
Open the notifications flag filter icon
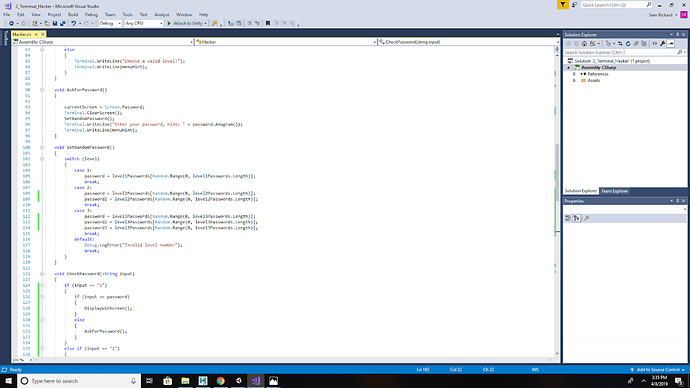pos(562,5)
